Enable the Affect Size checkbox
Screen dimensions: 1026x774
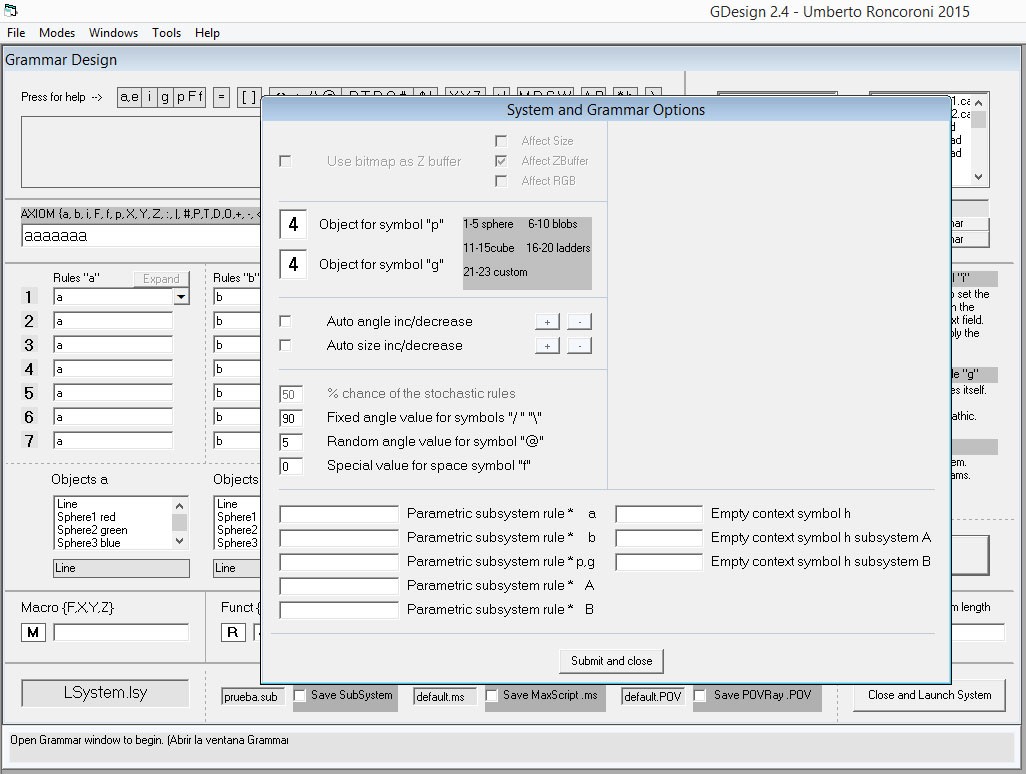coord(501,141)
